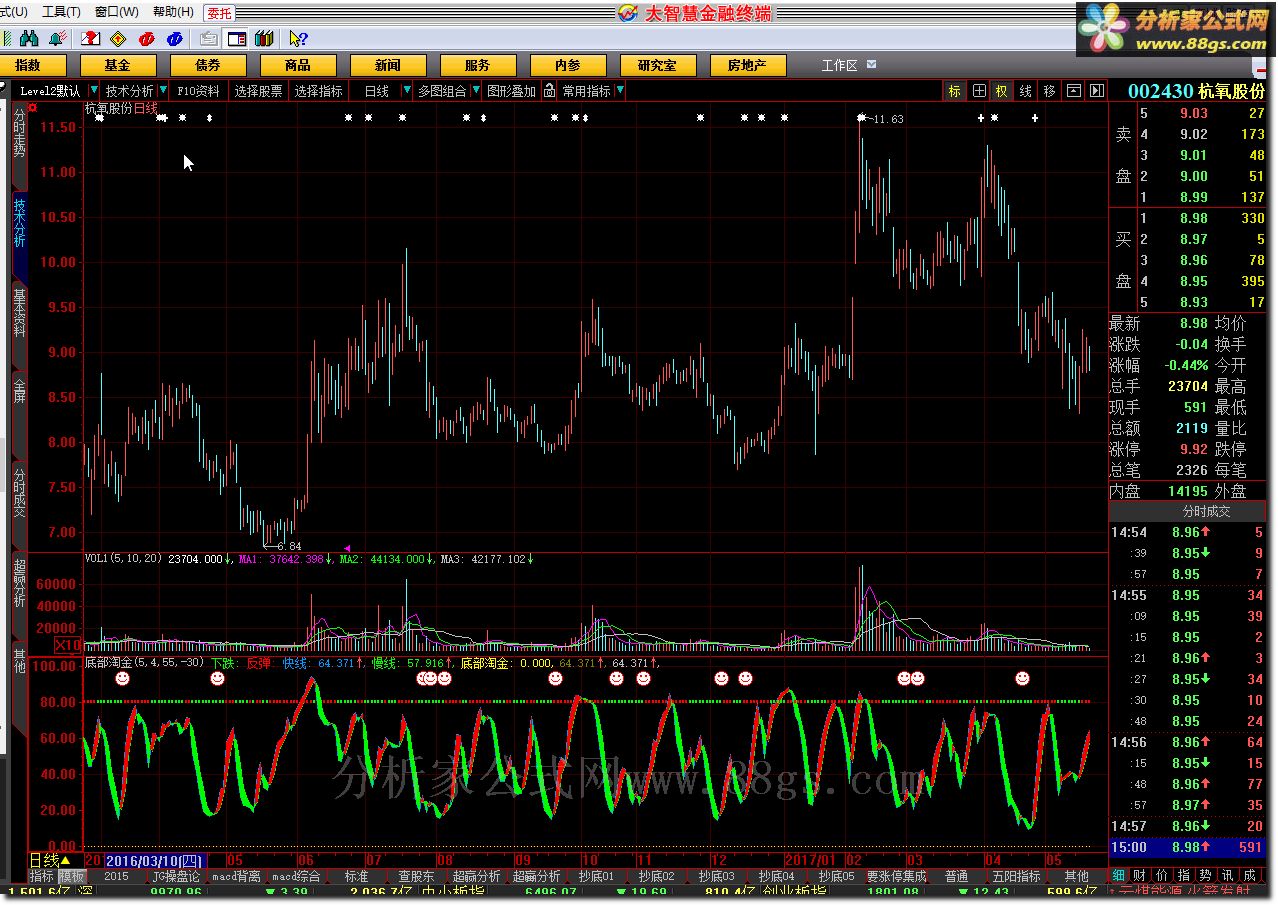Click the 002430 杭氧股份 stock title
Image resolution: width=1278 pixels, height=905 pixels.
(x=1197, y=91)
